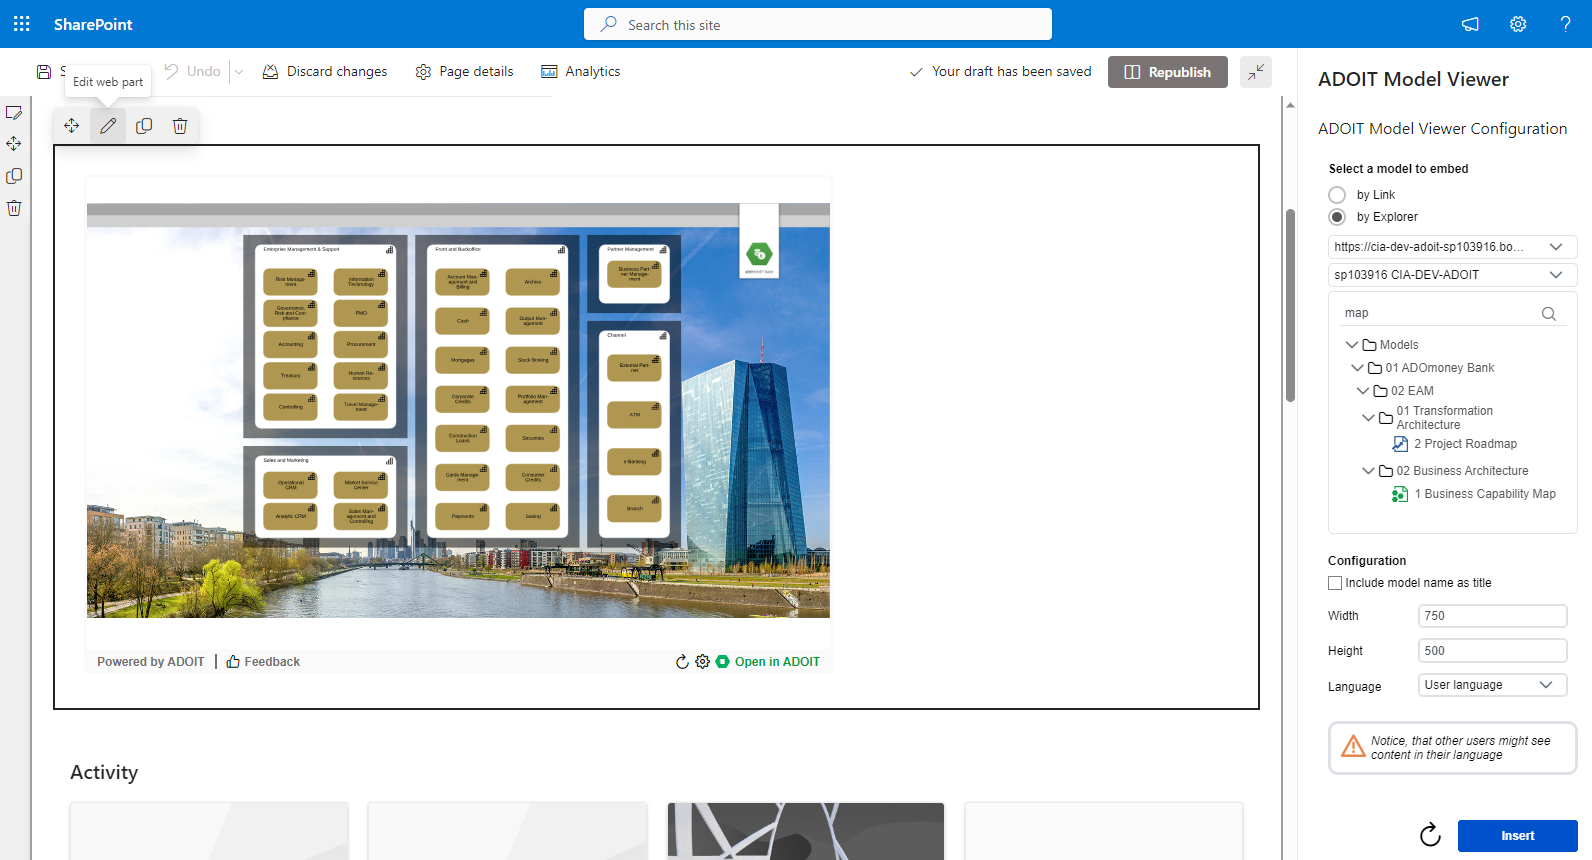The height and width of the screenshot is (860, 1592).
Task: Open the ADOIT server URL dropdown
Action: click(1453, 247)
